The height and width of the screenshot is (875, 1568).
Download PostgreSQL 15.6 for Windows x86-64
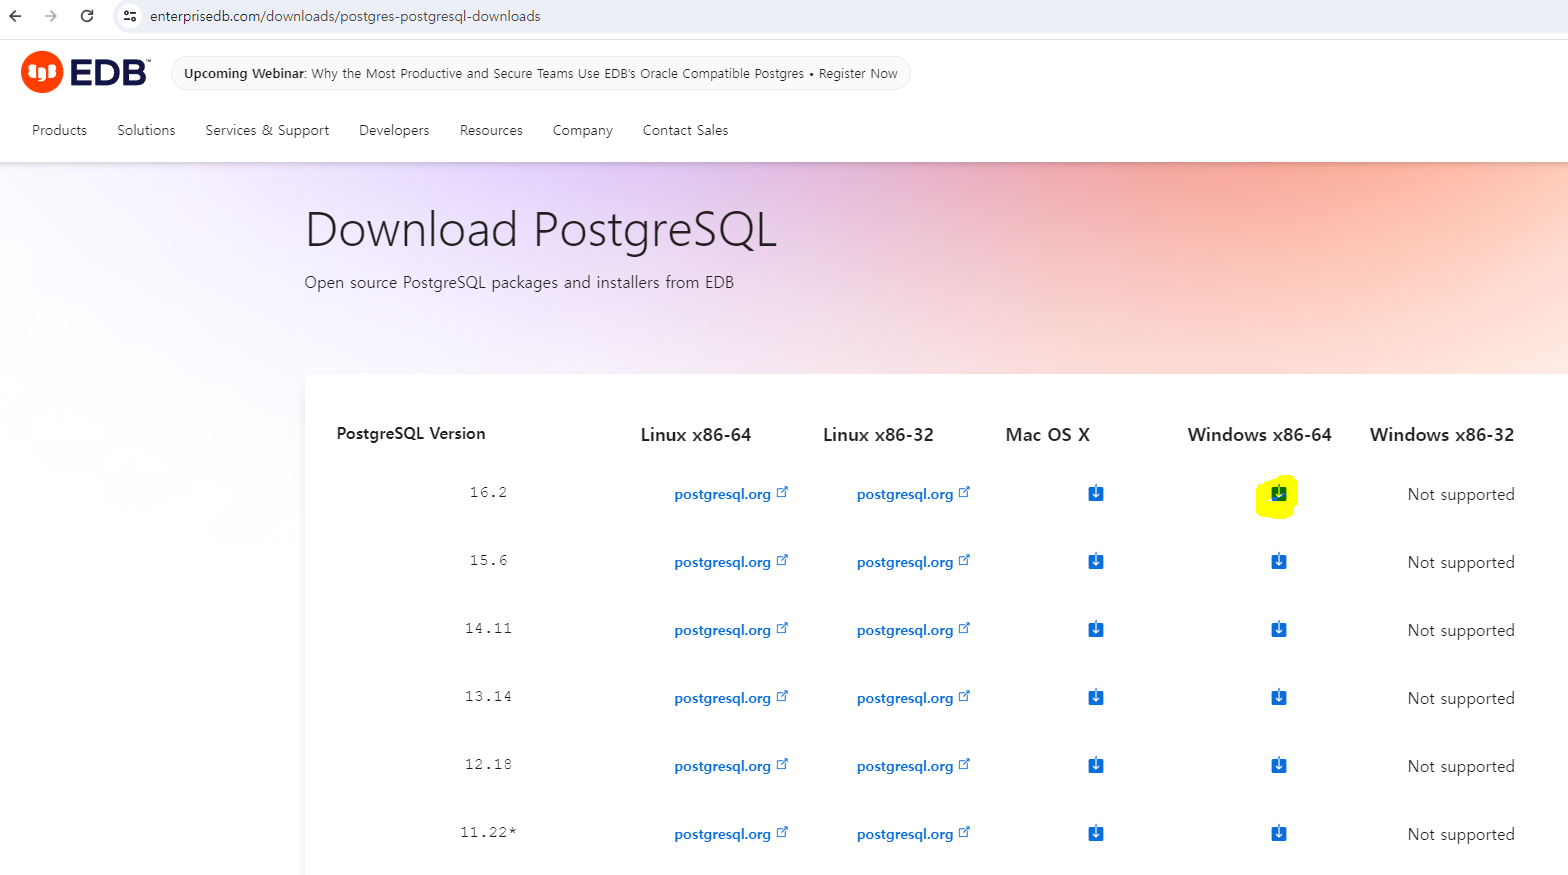[1279, 561]
